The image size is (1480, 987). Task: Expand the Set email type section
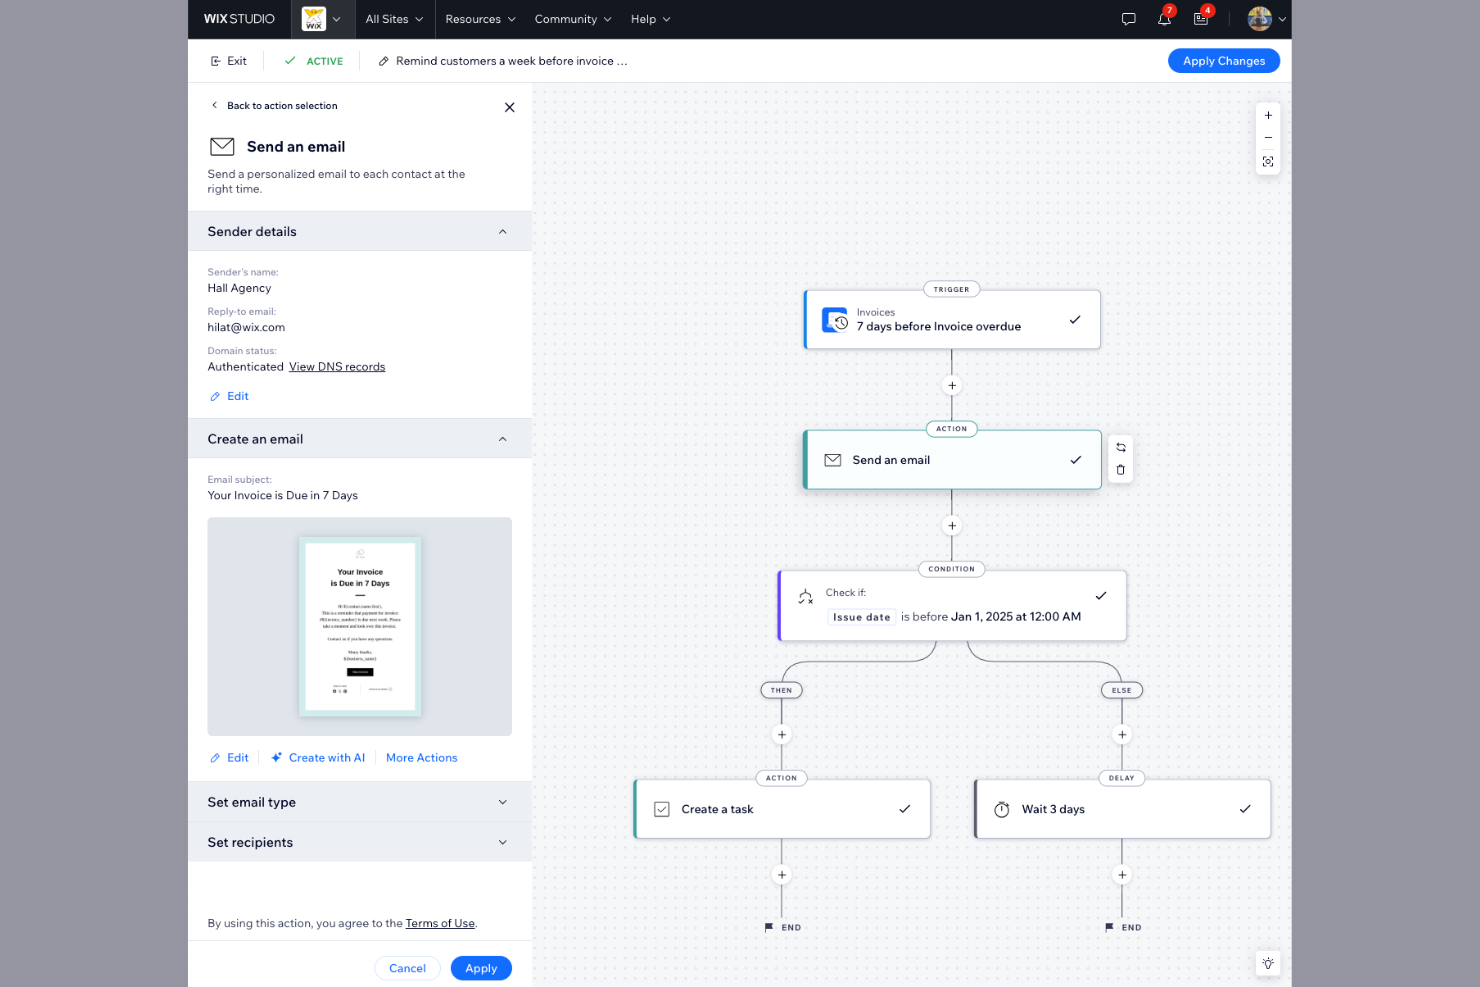[x=360, y=802]
